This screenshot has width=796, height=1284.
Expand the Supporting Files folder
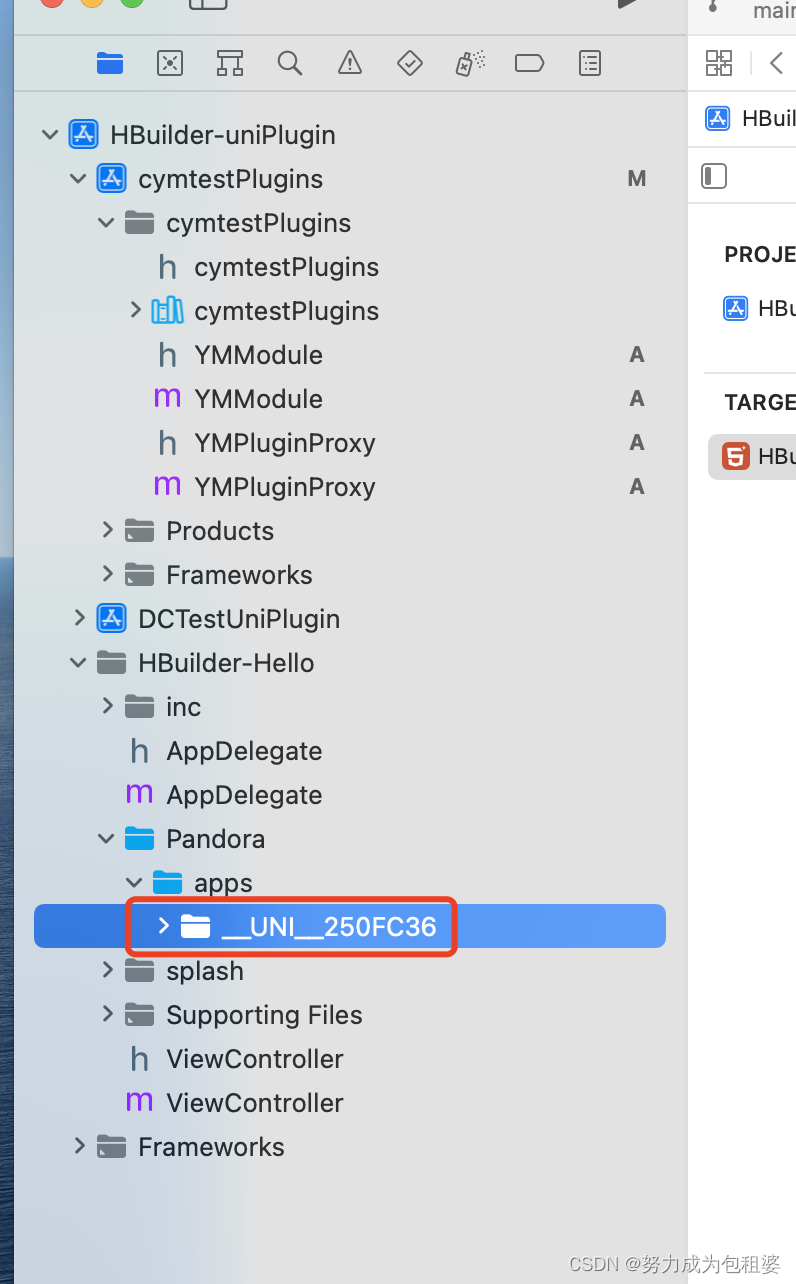(108, 1014)
